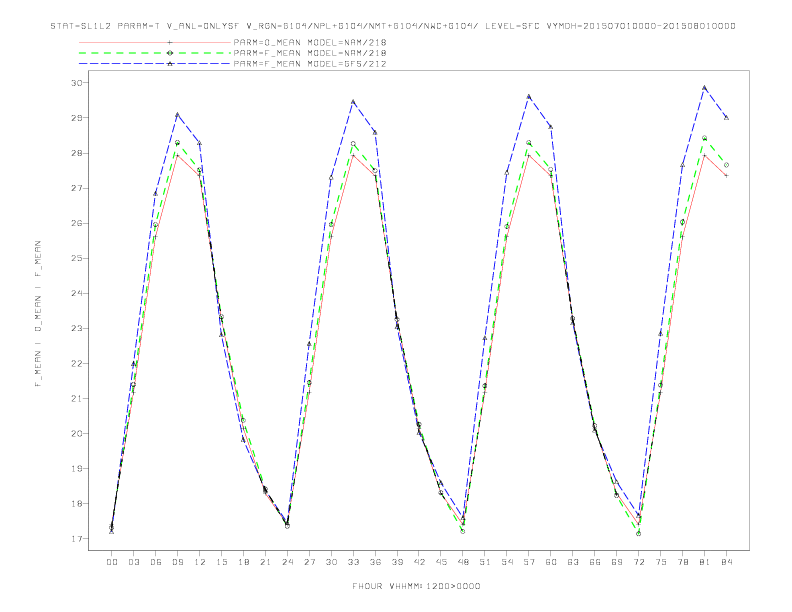This screenshot has height=612, width=792.
Task: Click x-axis tick label 60
Action: pyautogui.click(x=551, y=562)
